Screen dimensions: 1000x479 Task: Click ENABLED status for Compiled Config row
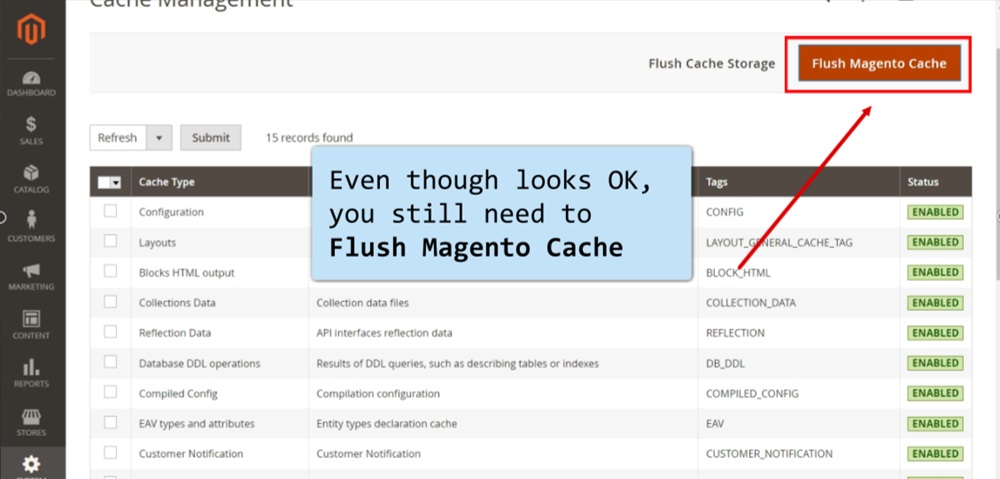pos(935,393)
